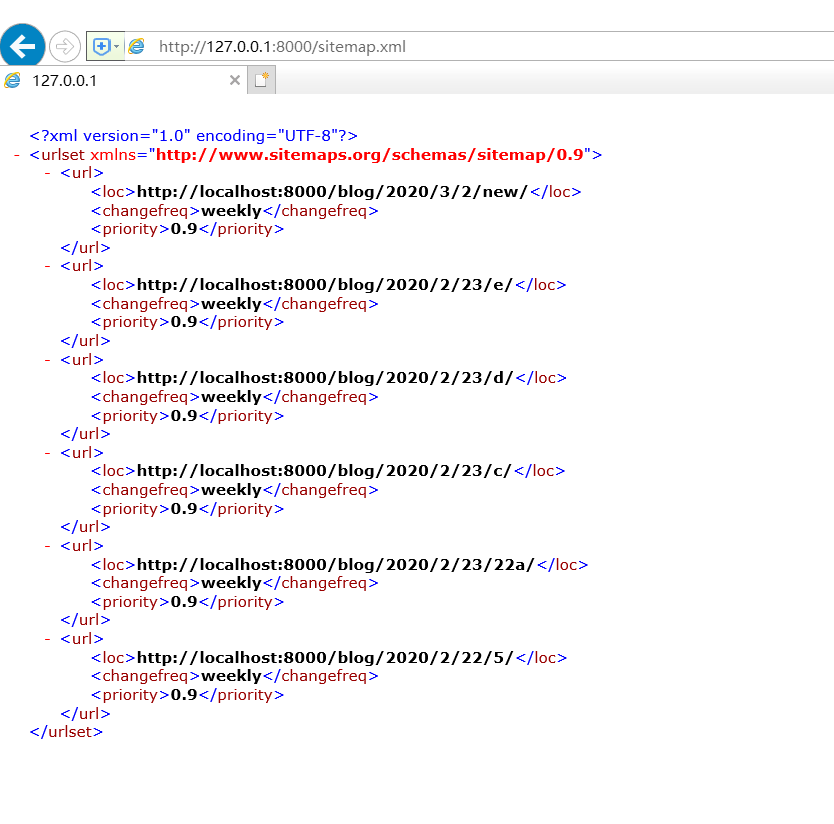
Task: Click loc text http://localhost:8000/blog/2020/3/2/new/
Action: click(332, 192)
